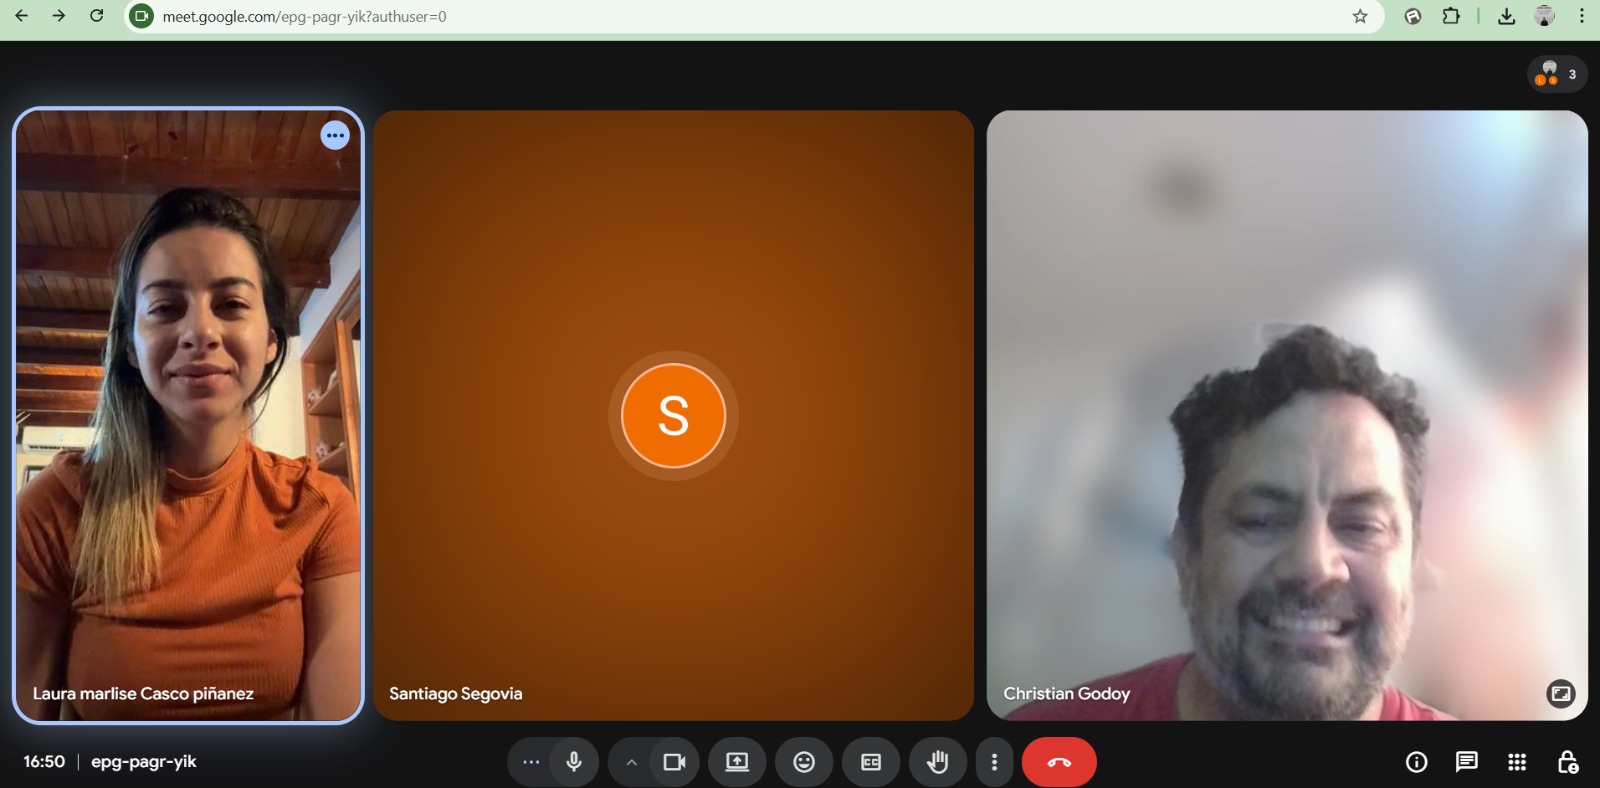Expand video settings chevron arrow
The image size is (1600, 788).
[631, 762]
